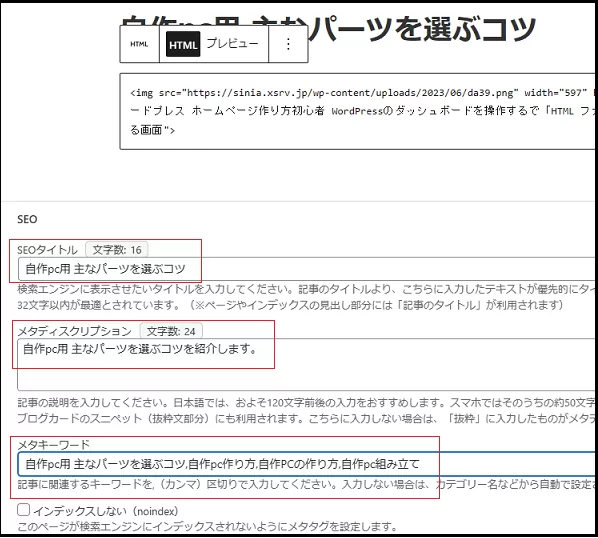Click the SEOタイトル input field
The image size is (598, 538).
(307, 269)
